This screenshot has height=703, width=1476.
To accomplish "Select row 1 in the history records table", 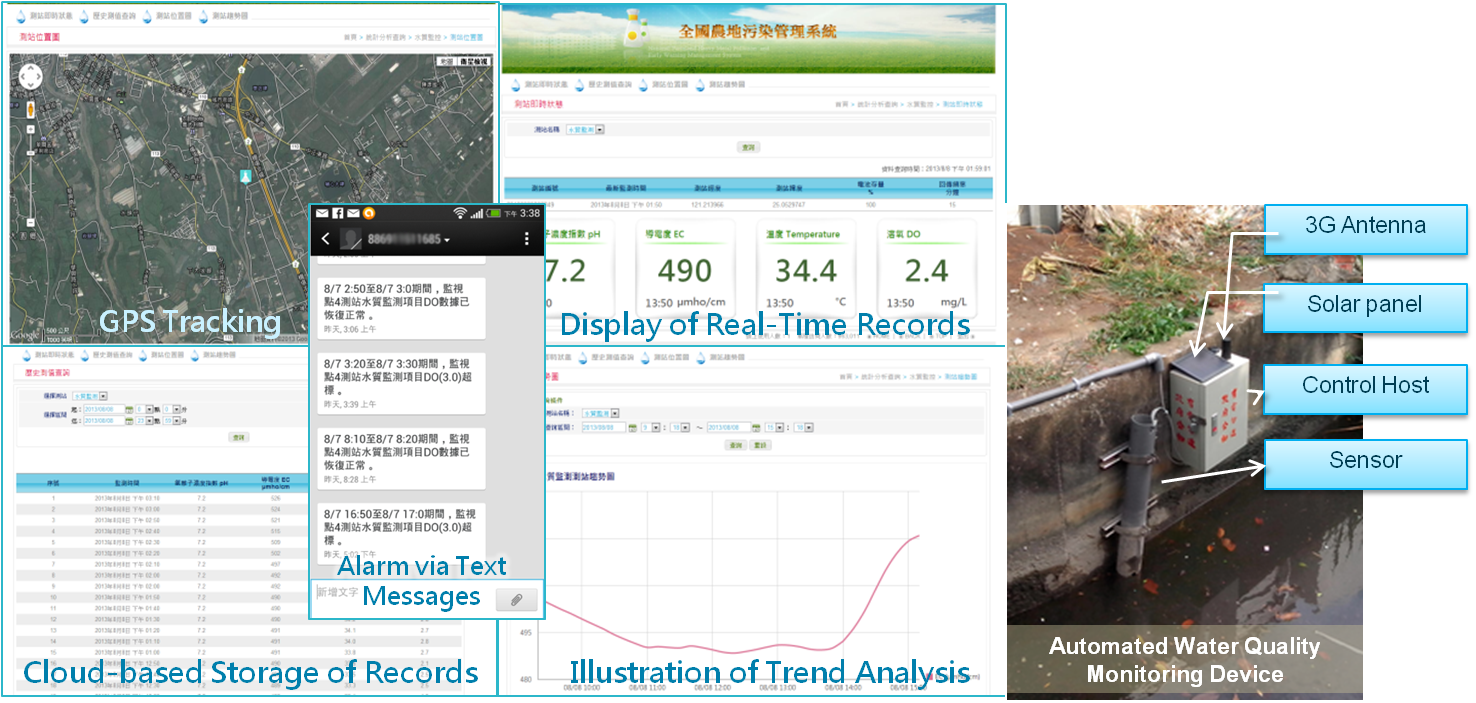I will click(238, 498).
